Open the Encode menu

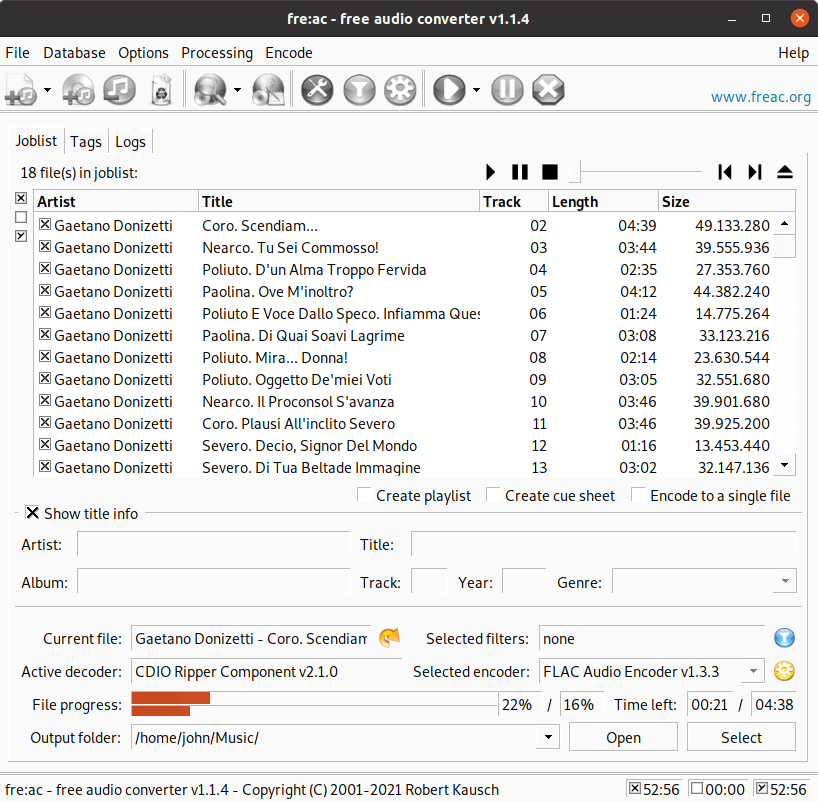click(x=289, y=53)
